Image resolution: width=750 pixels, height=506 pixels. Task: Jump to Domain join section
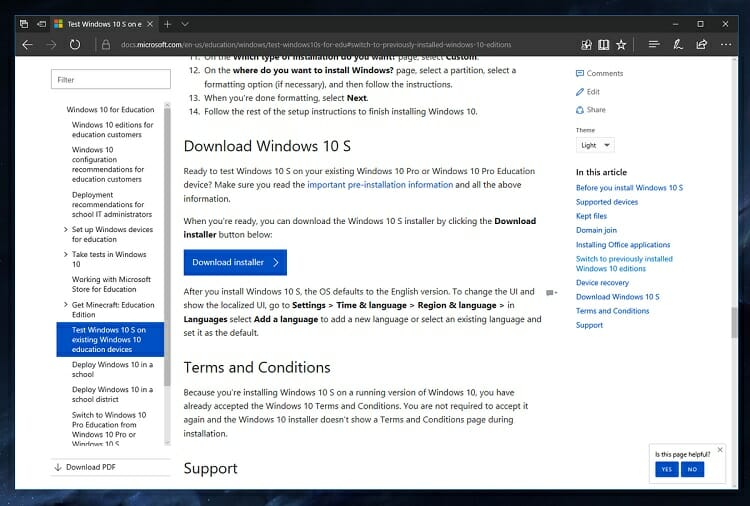click(596, 230)
